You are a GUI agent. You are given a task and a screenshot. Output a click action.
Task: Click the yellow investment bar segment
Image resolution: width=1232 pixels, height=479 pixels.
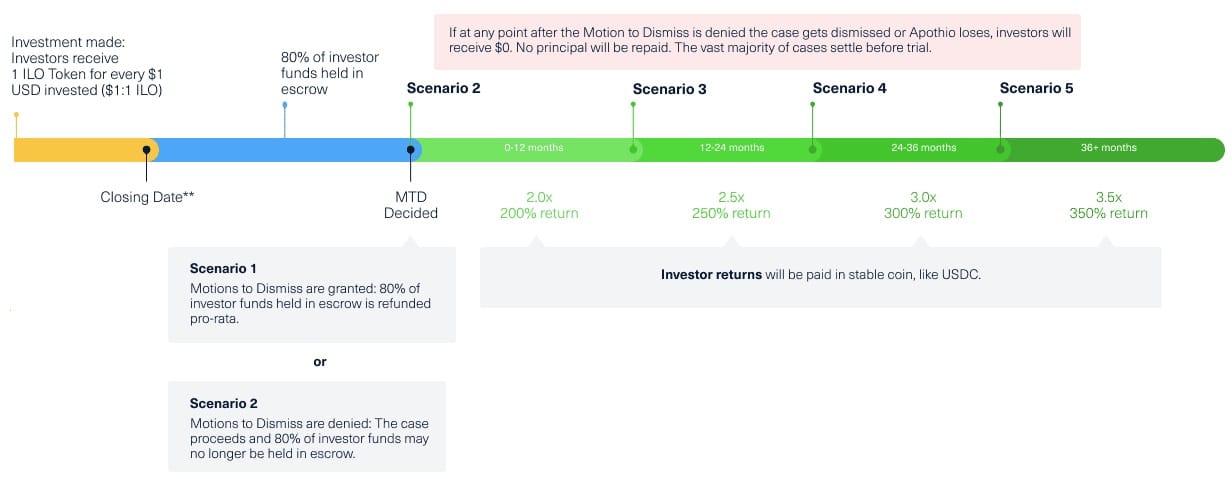80,150
